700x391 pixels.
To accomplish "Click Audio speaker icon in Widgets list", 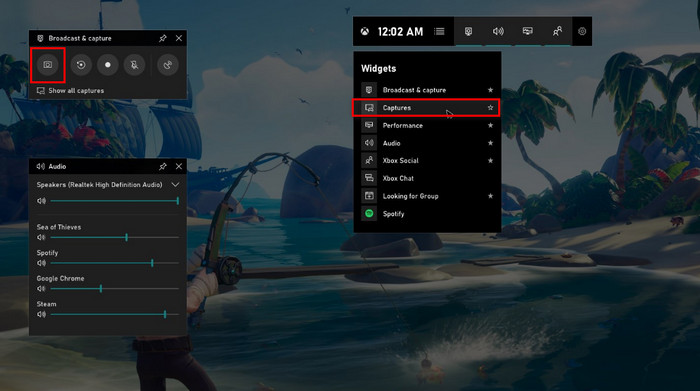I will 369,143.
